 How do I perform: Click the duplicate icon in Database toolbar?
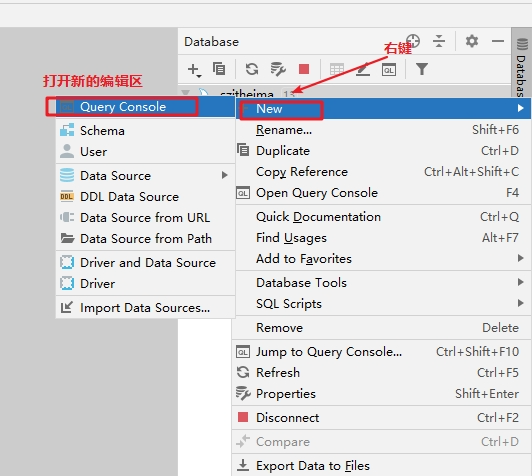[x=219, y=69]
